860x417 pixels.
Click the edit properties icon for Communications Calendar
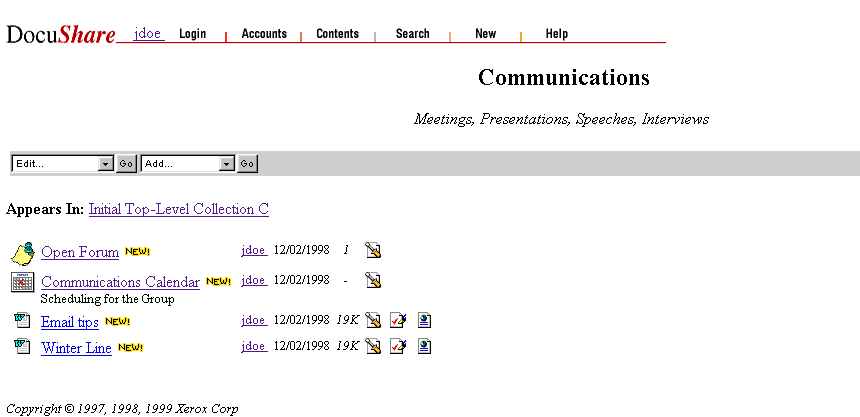click(373, 281)
